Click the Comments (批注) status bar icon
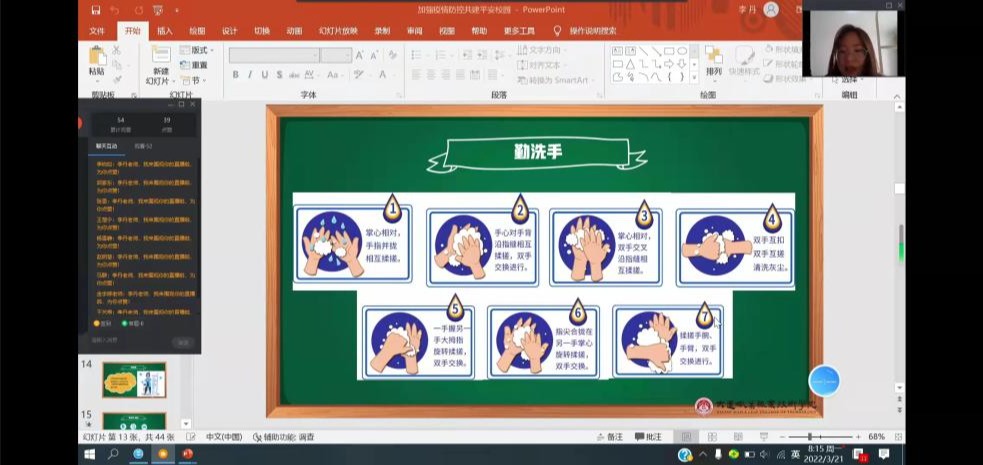983x465 pixels. tap(647, 437)
